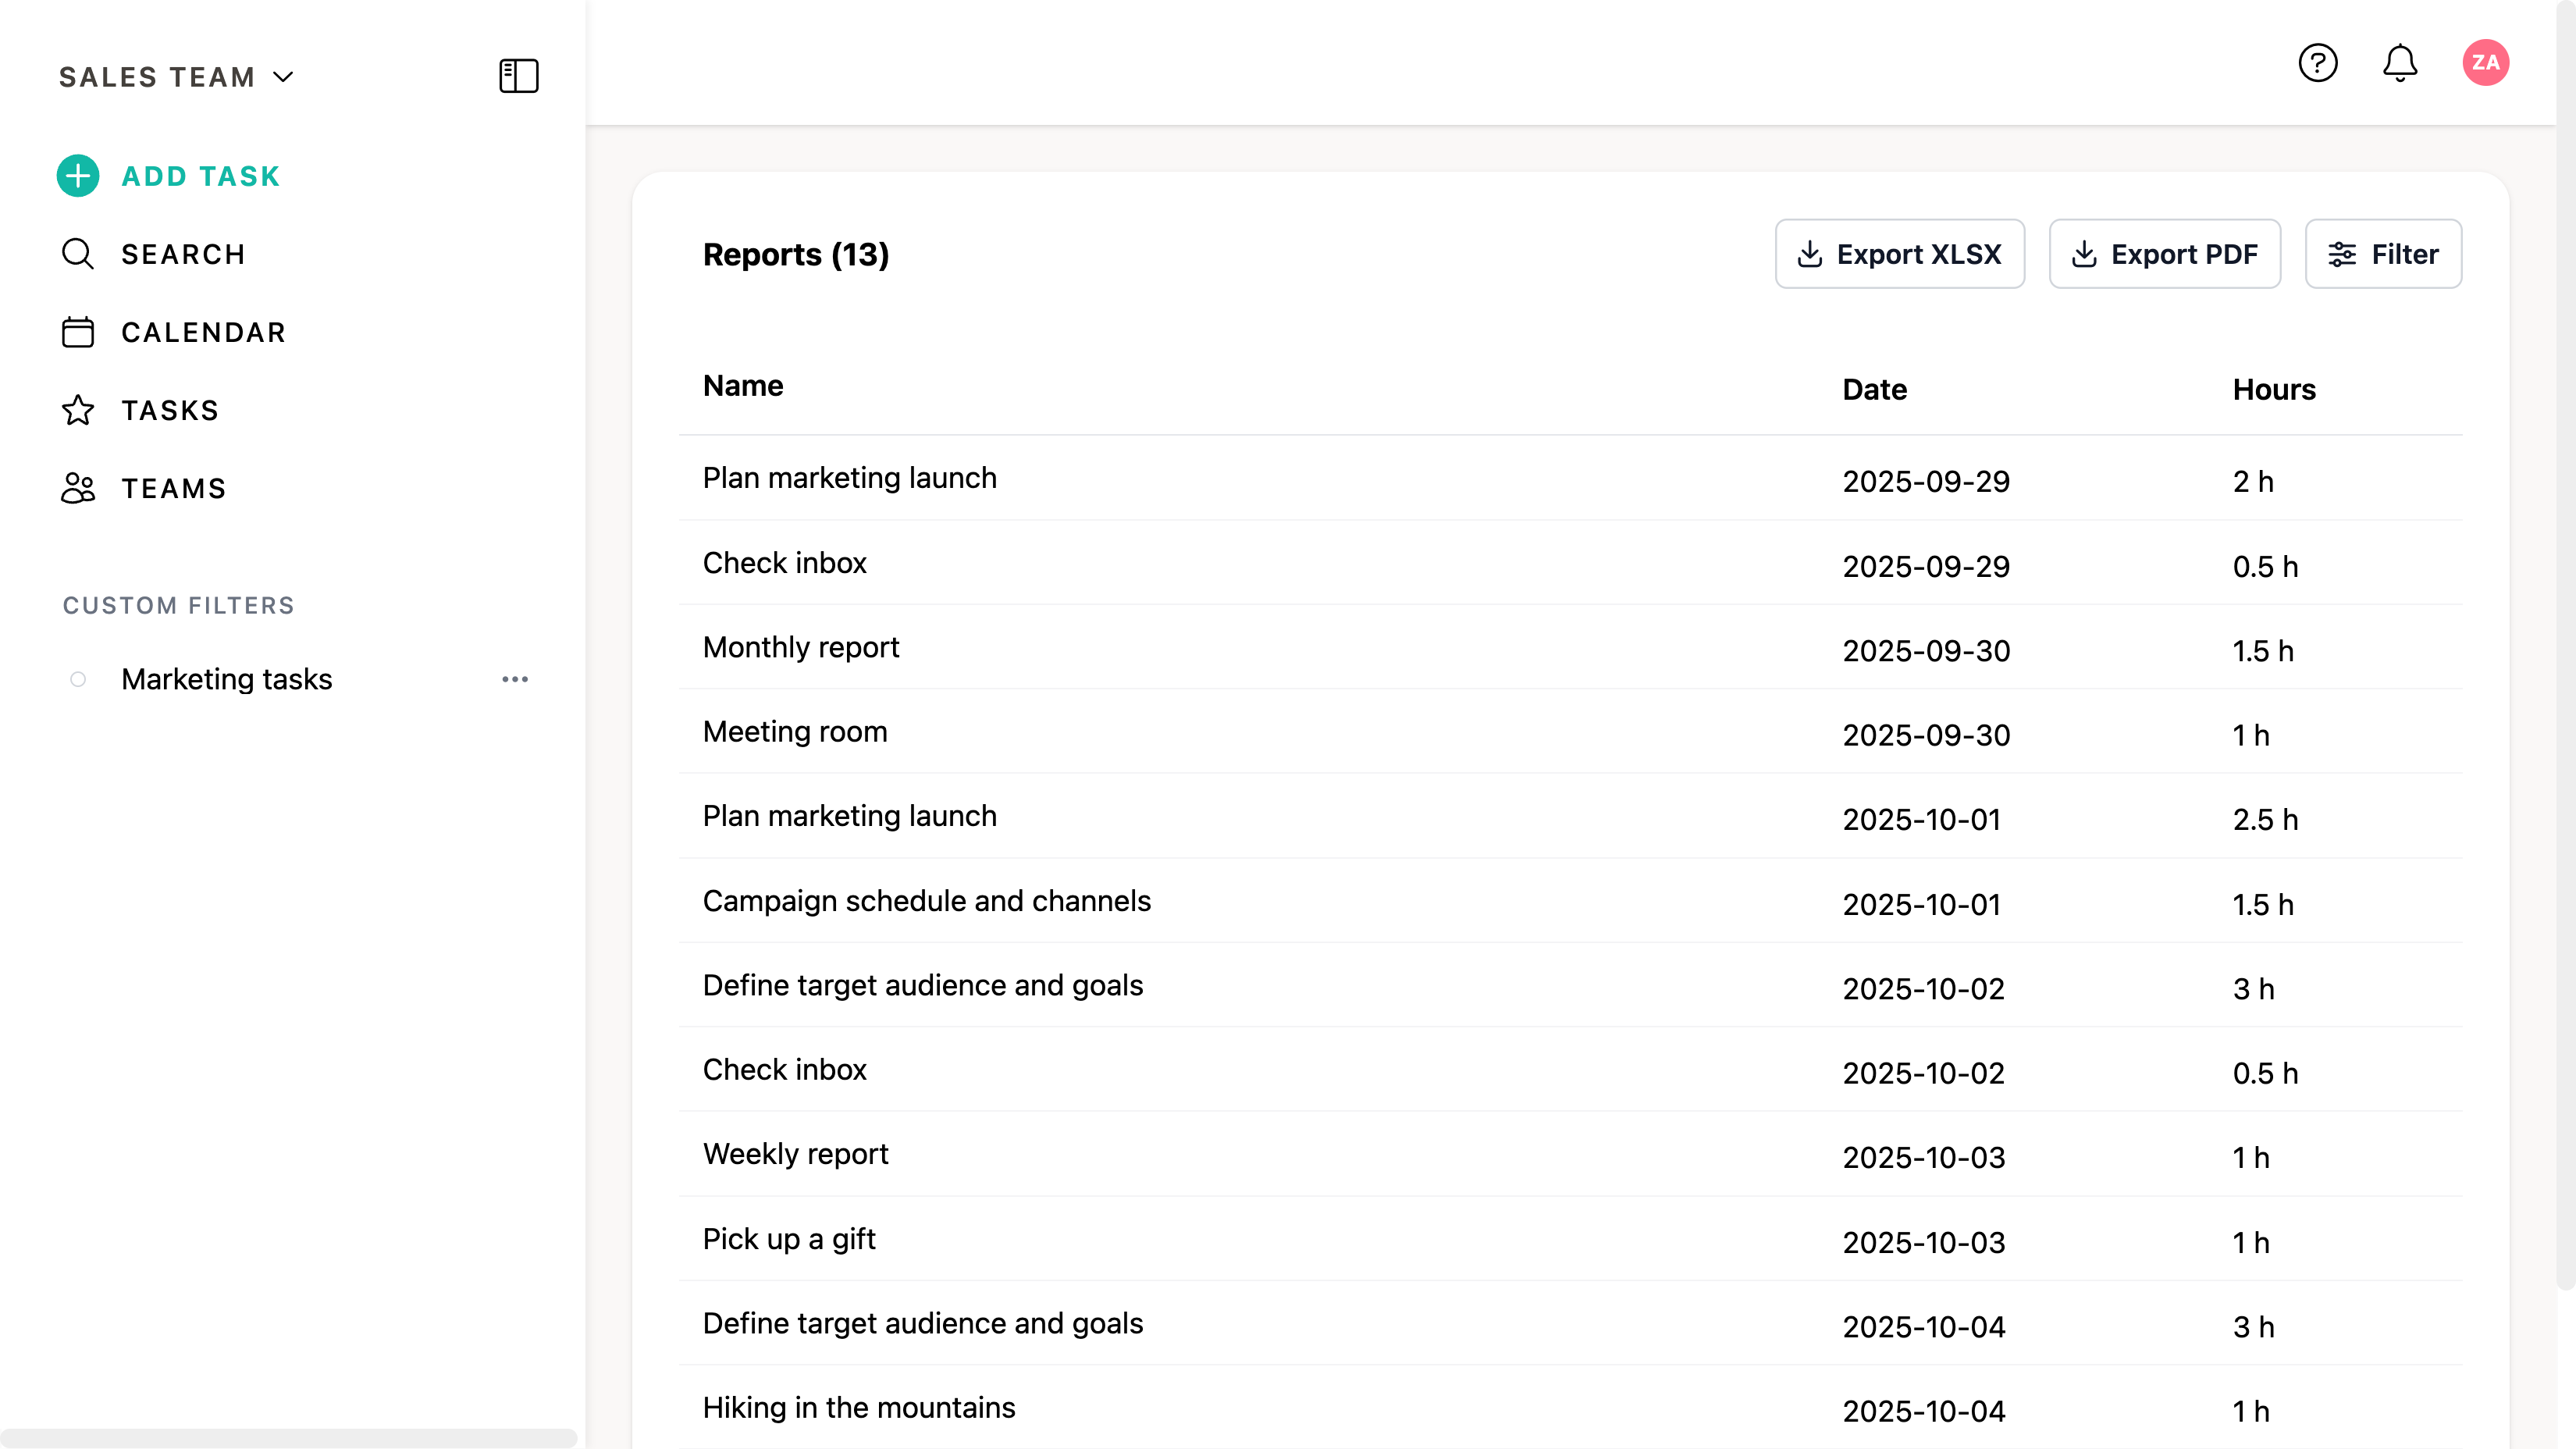Go to Tasks in sidebar

point(170,410)
